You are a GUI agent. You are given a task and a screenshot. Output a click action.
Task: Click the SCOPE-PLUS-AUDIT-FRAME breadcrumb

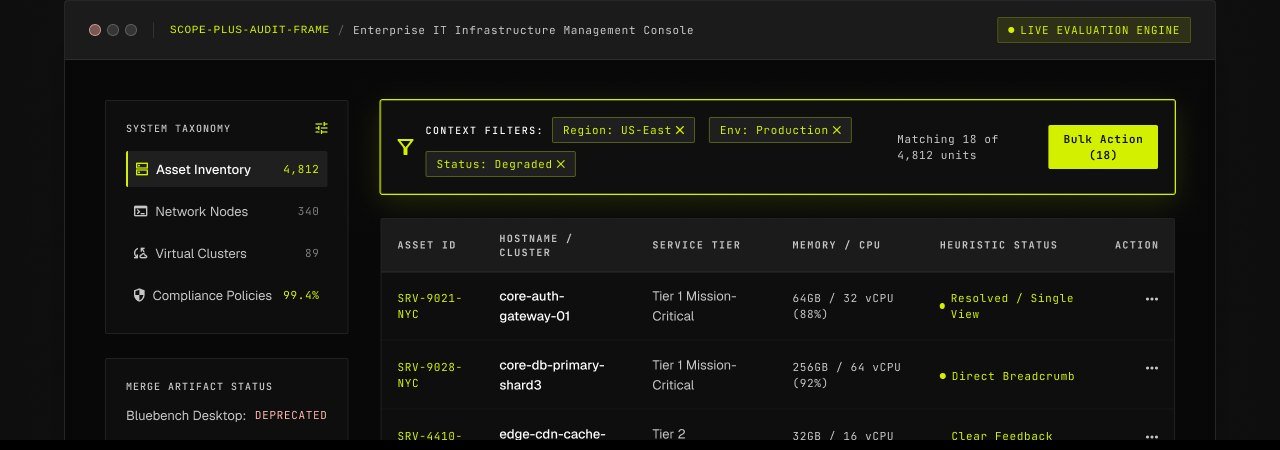coord(249,30)
